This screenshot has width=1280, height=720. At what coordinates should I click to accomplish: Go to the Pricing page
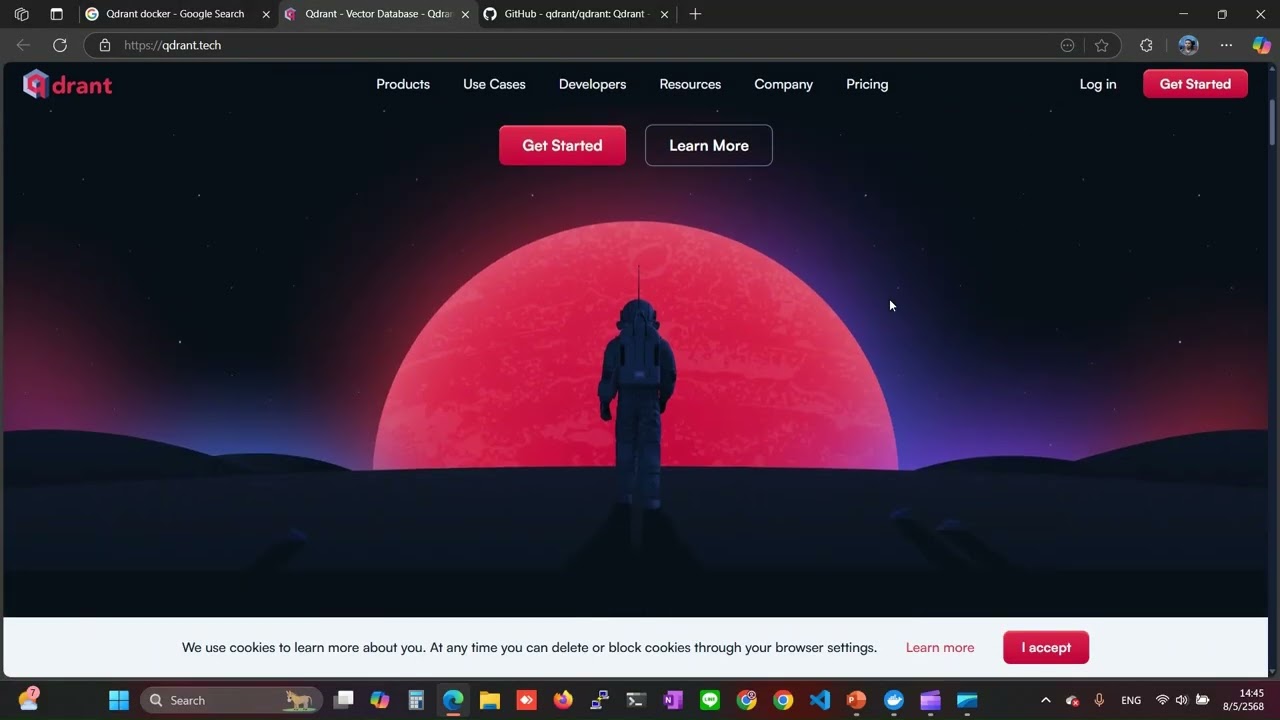tap(867, 84)
